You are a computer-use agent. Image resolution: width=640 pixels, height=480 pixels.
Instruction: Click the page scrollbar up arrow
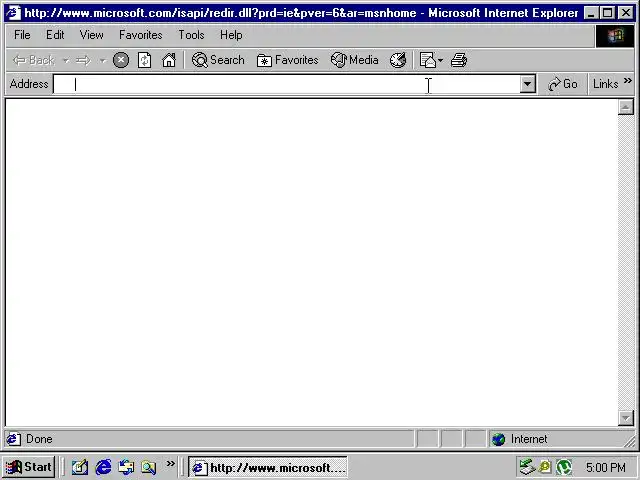[626, 107]
